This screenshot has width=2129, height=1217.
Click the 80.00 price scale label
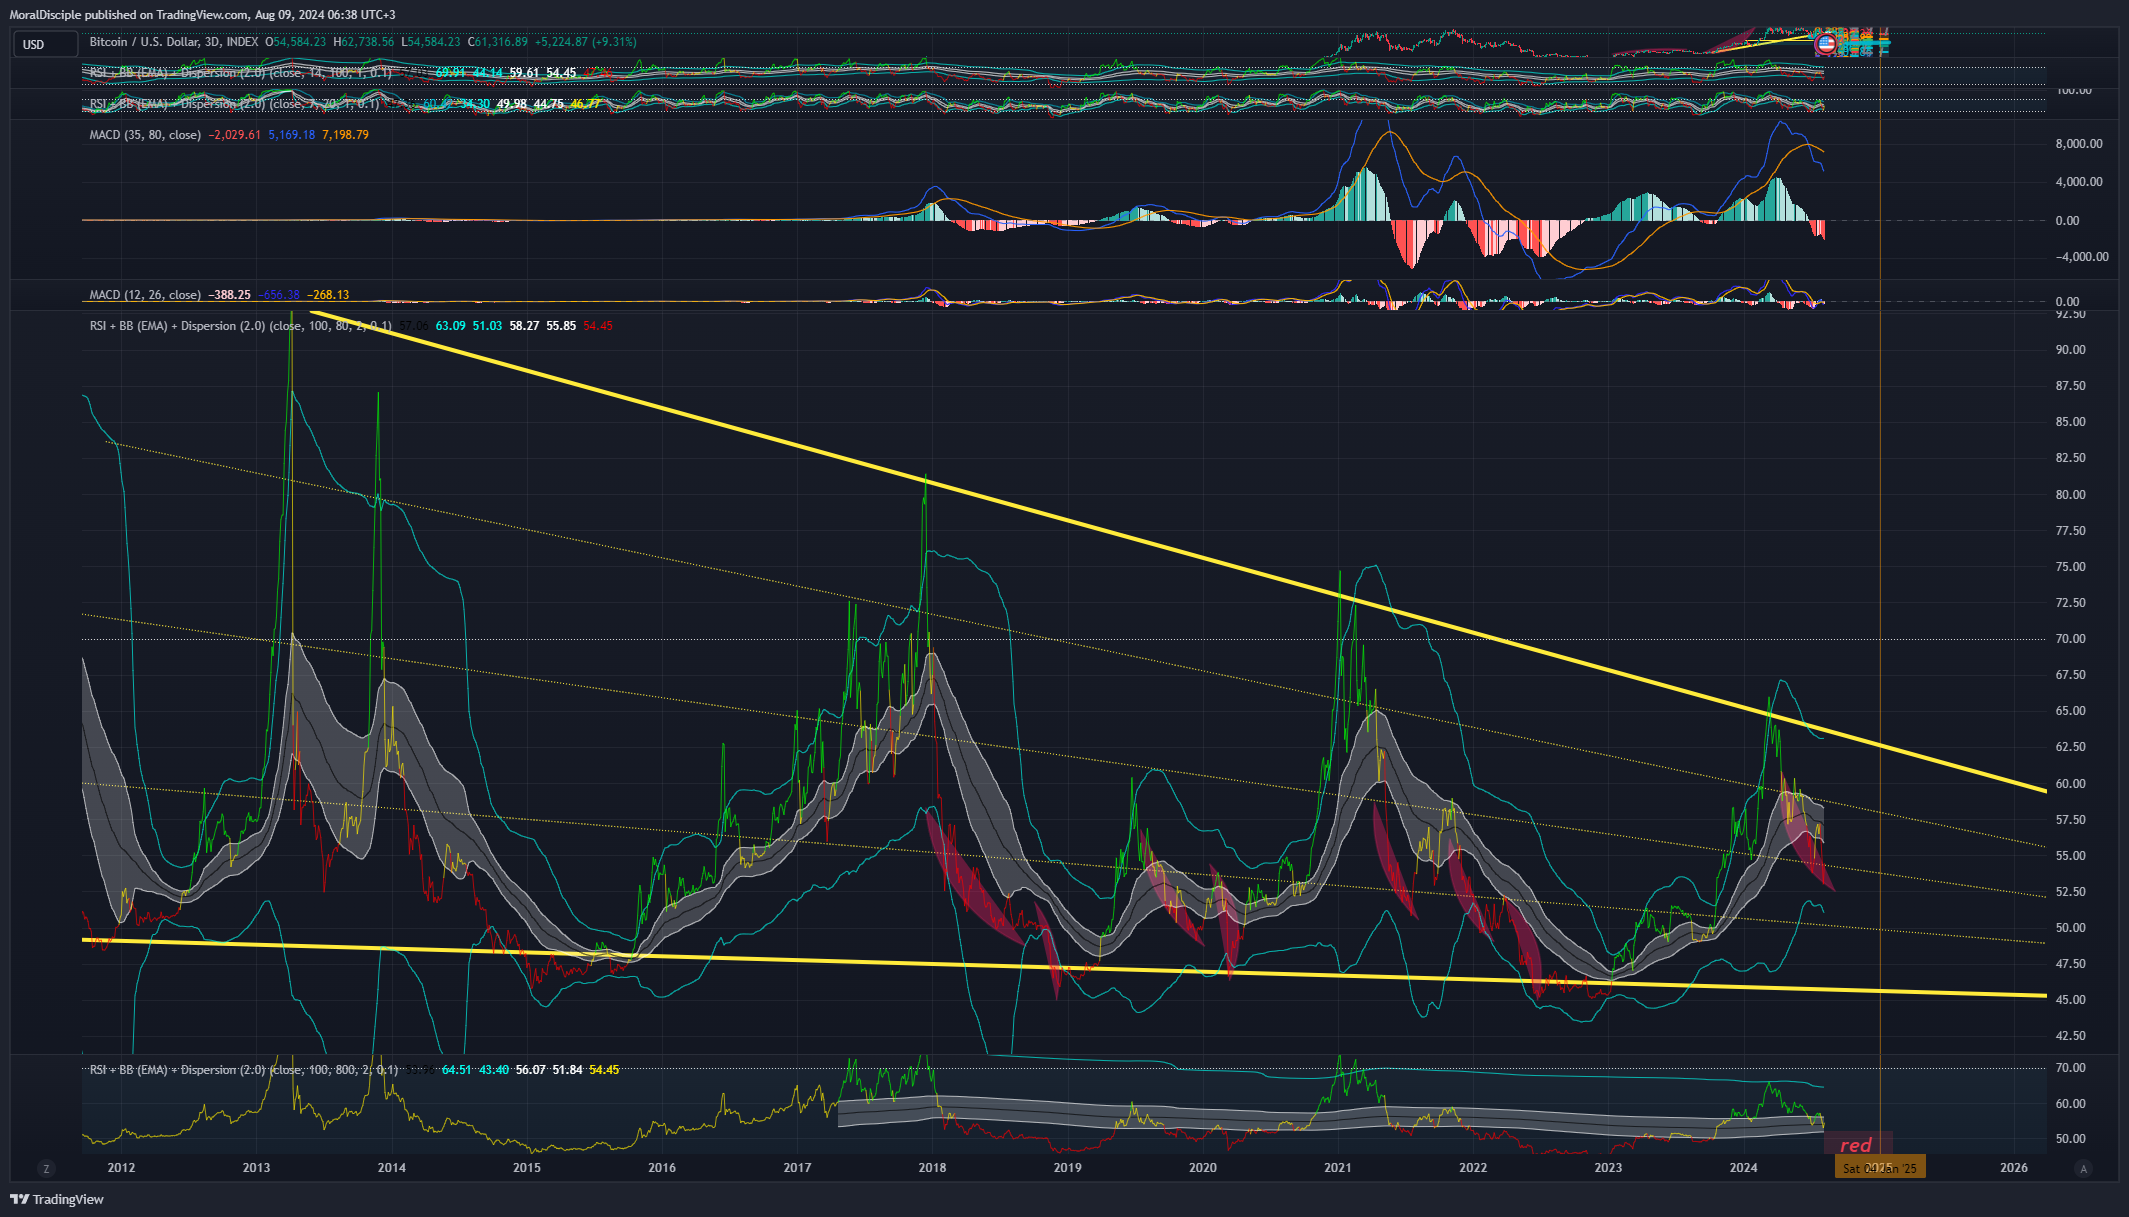(x=2070, y=495)
